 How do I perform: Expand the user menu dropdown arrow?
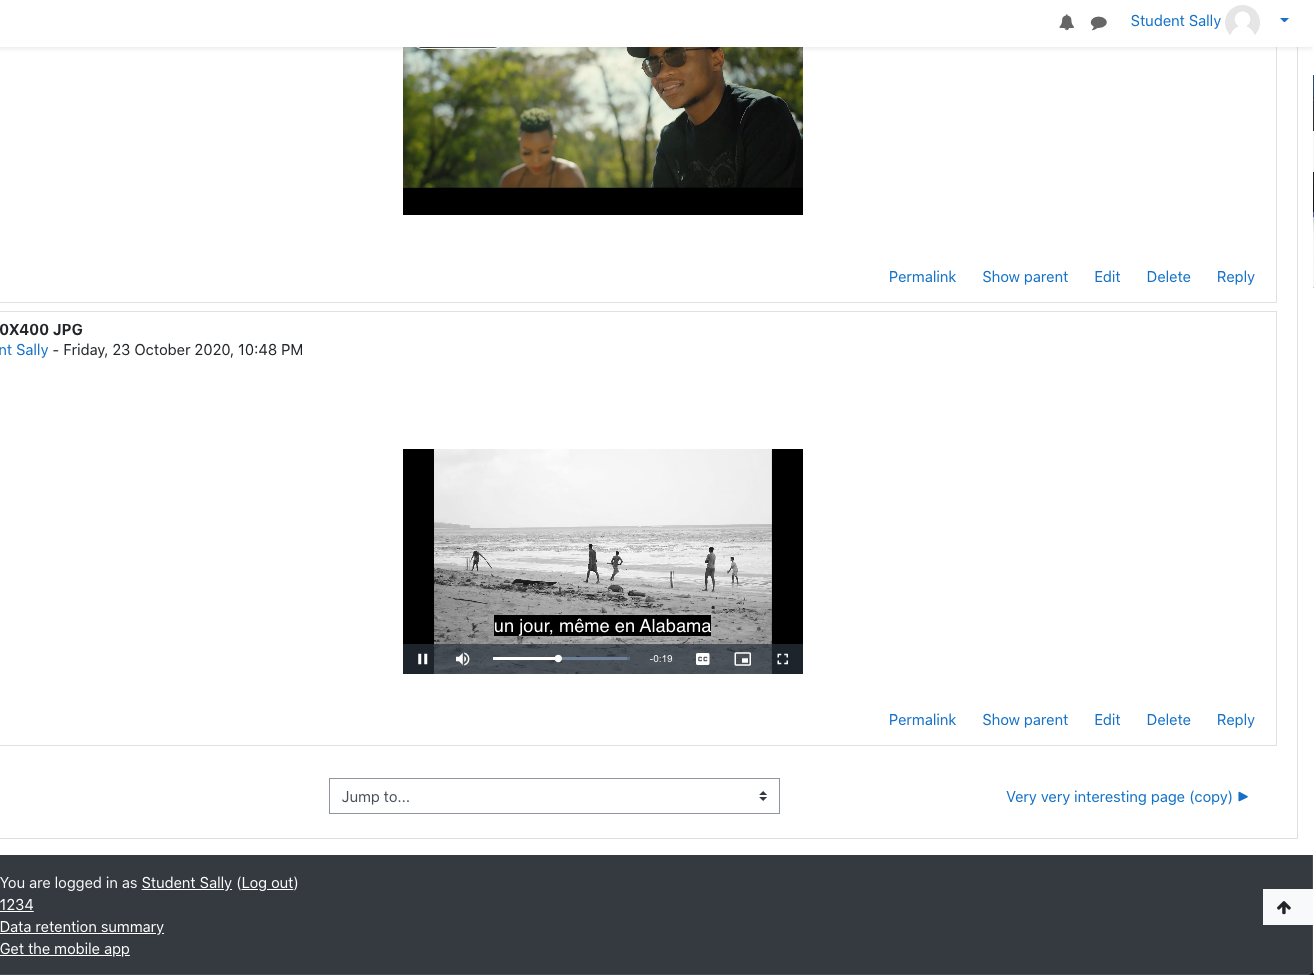pos(1284,20)
